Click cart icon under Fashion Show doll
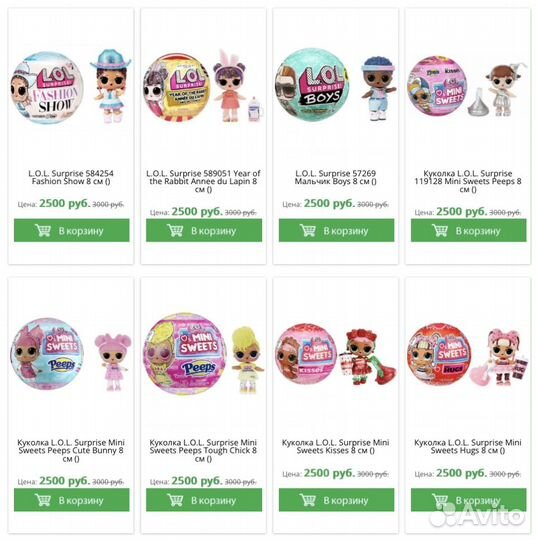 point(43,230)
